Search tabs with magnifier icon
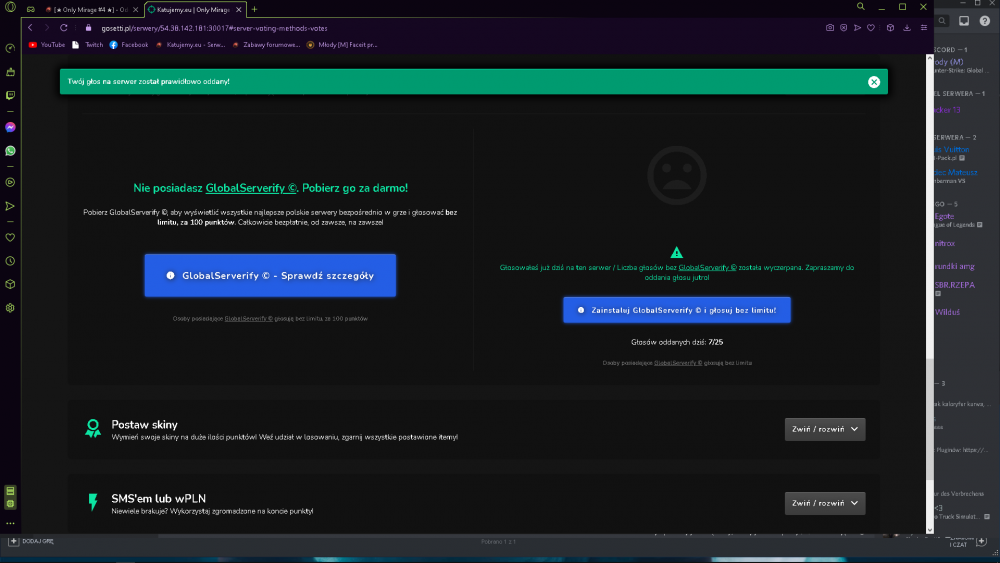The width and height of the screenshot is (1000, 563). tap(860, 6)
